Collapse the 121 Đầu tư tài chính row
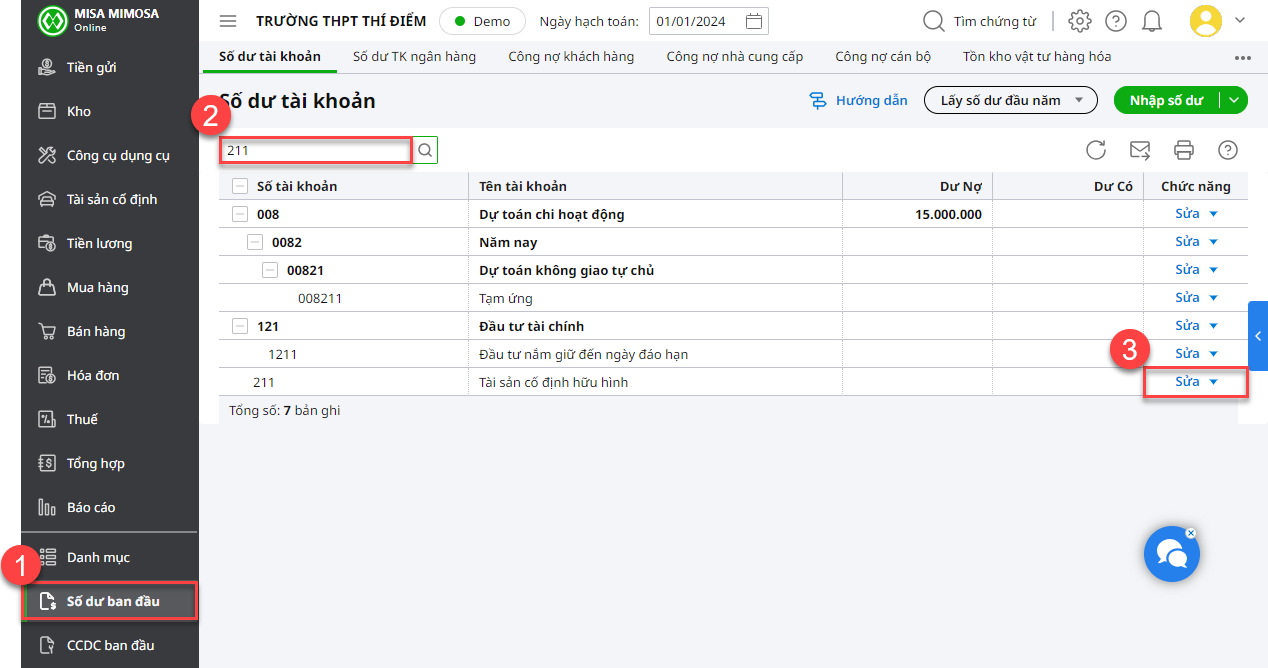Image resolution: width=1268 pixels, height=668 pixels. tap(240, 326)
